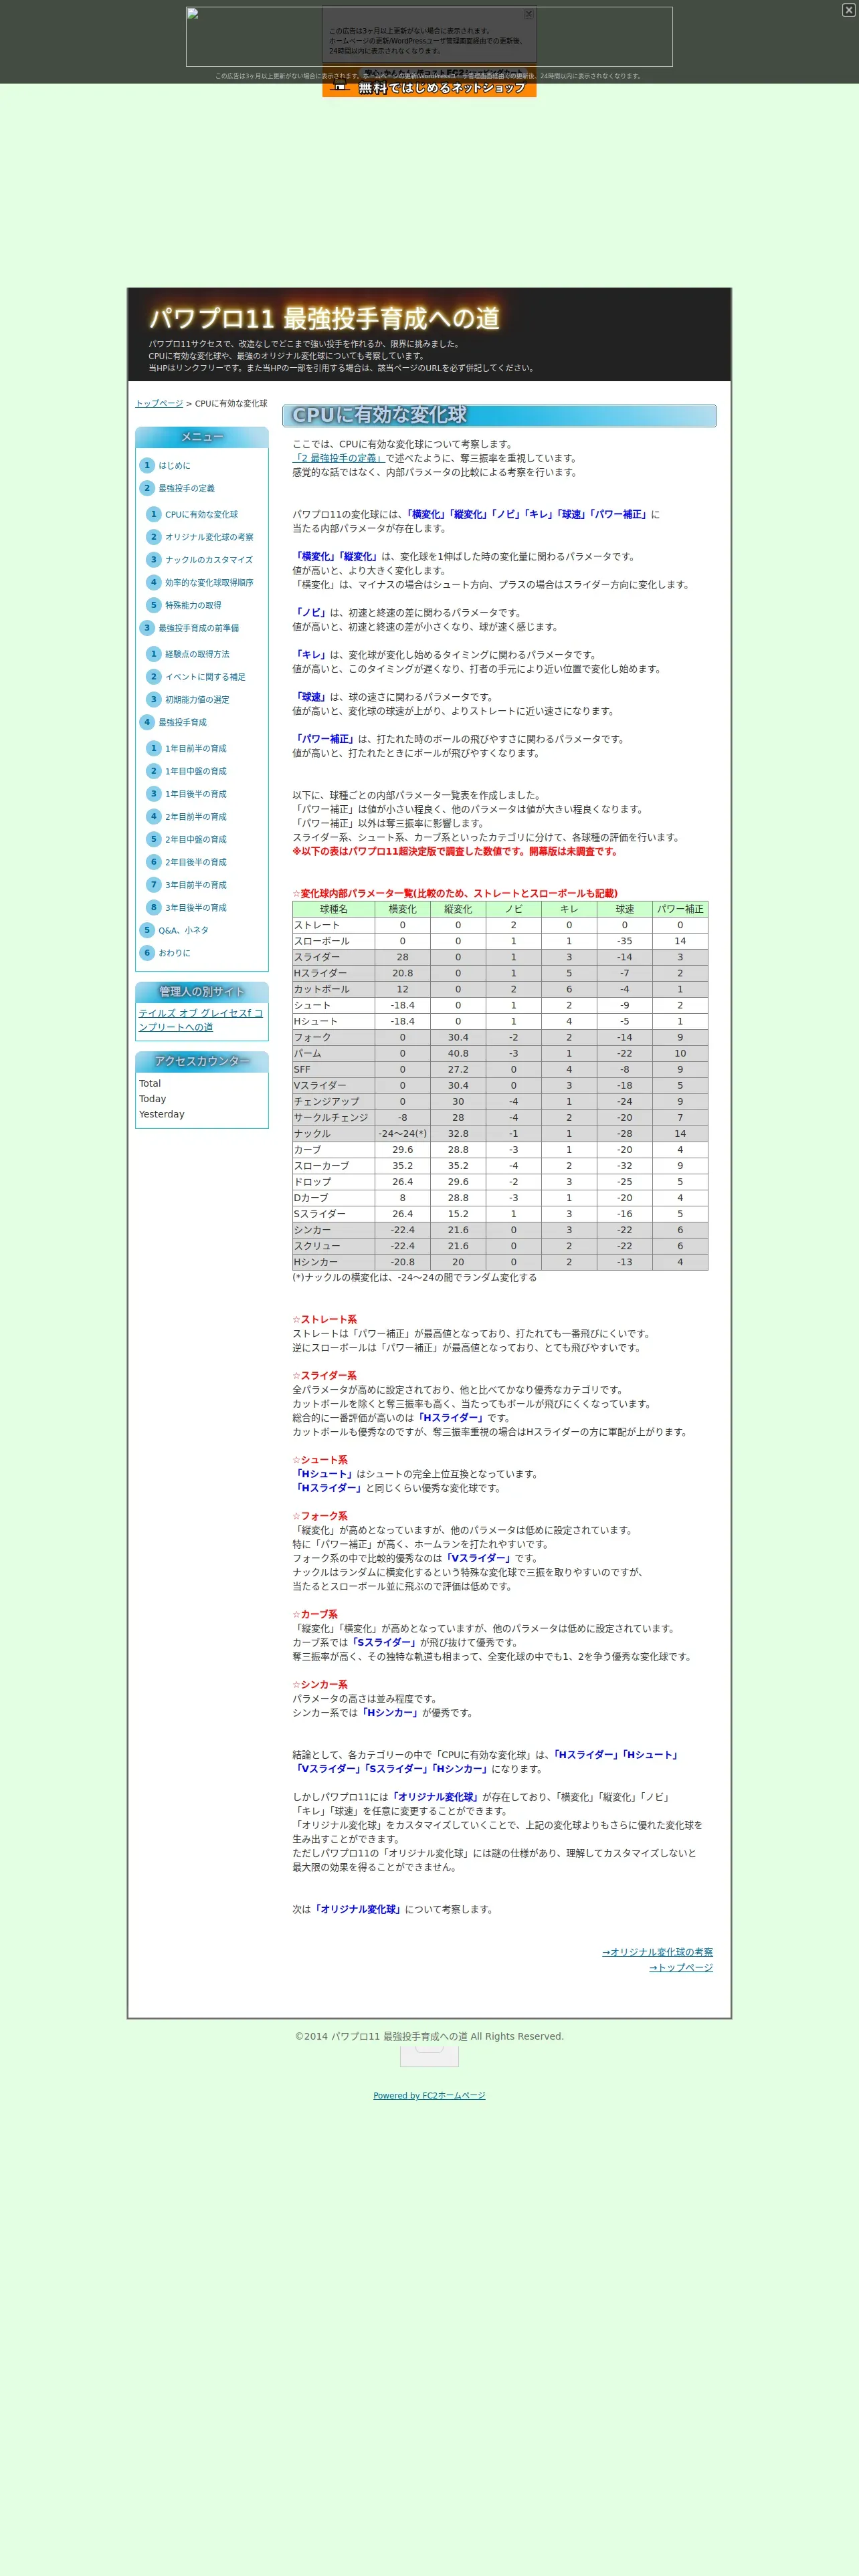Click the bullet icon beside イベントに関する補足
This screenshot has width=859, height=2576.
pyautogui.click(x=154, y=677)
